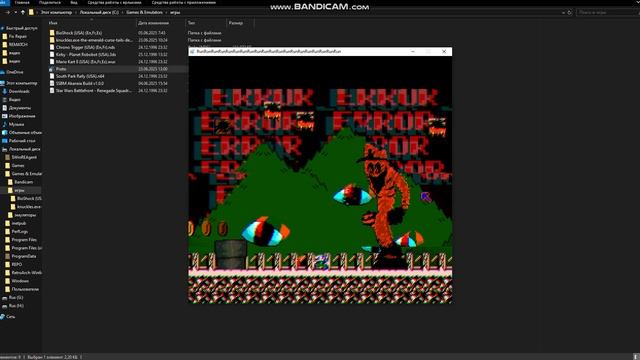Open REMATCH folder in quick access

pos(18,44)
